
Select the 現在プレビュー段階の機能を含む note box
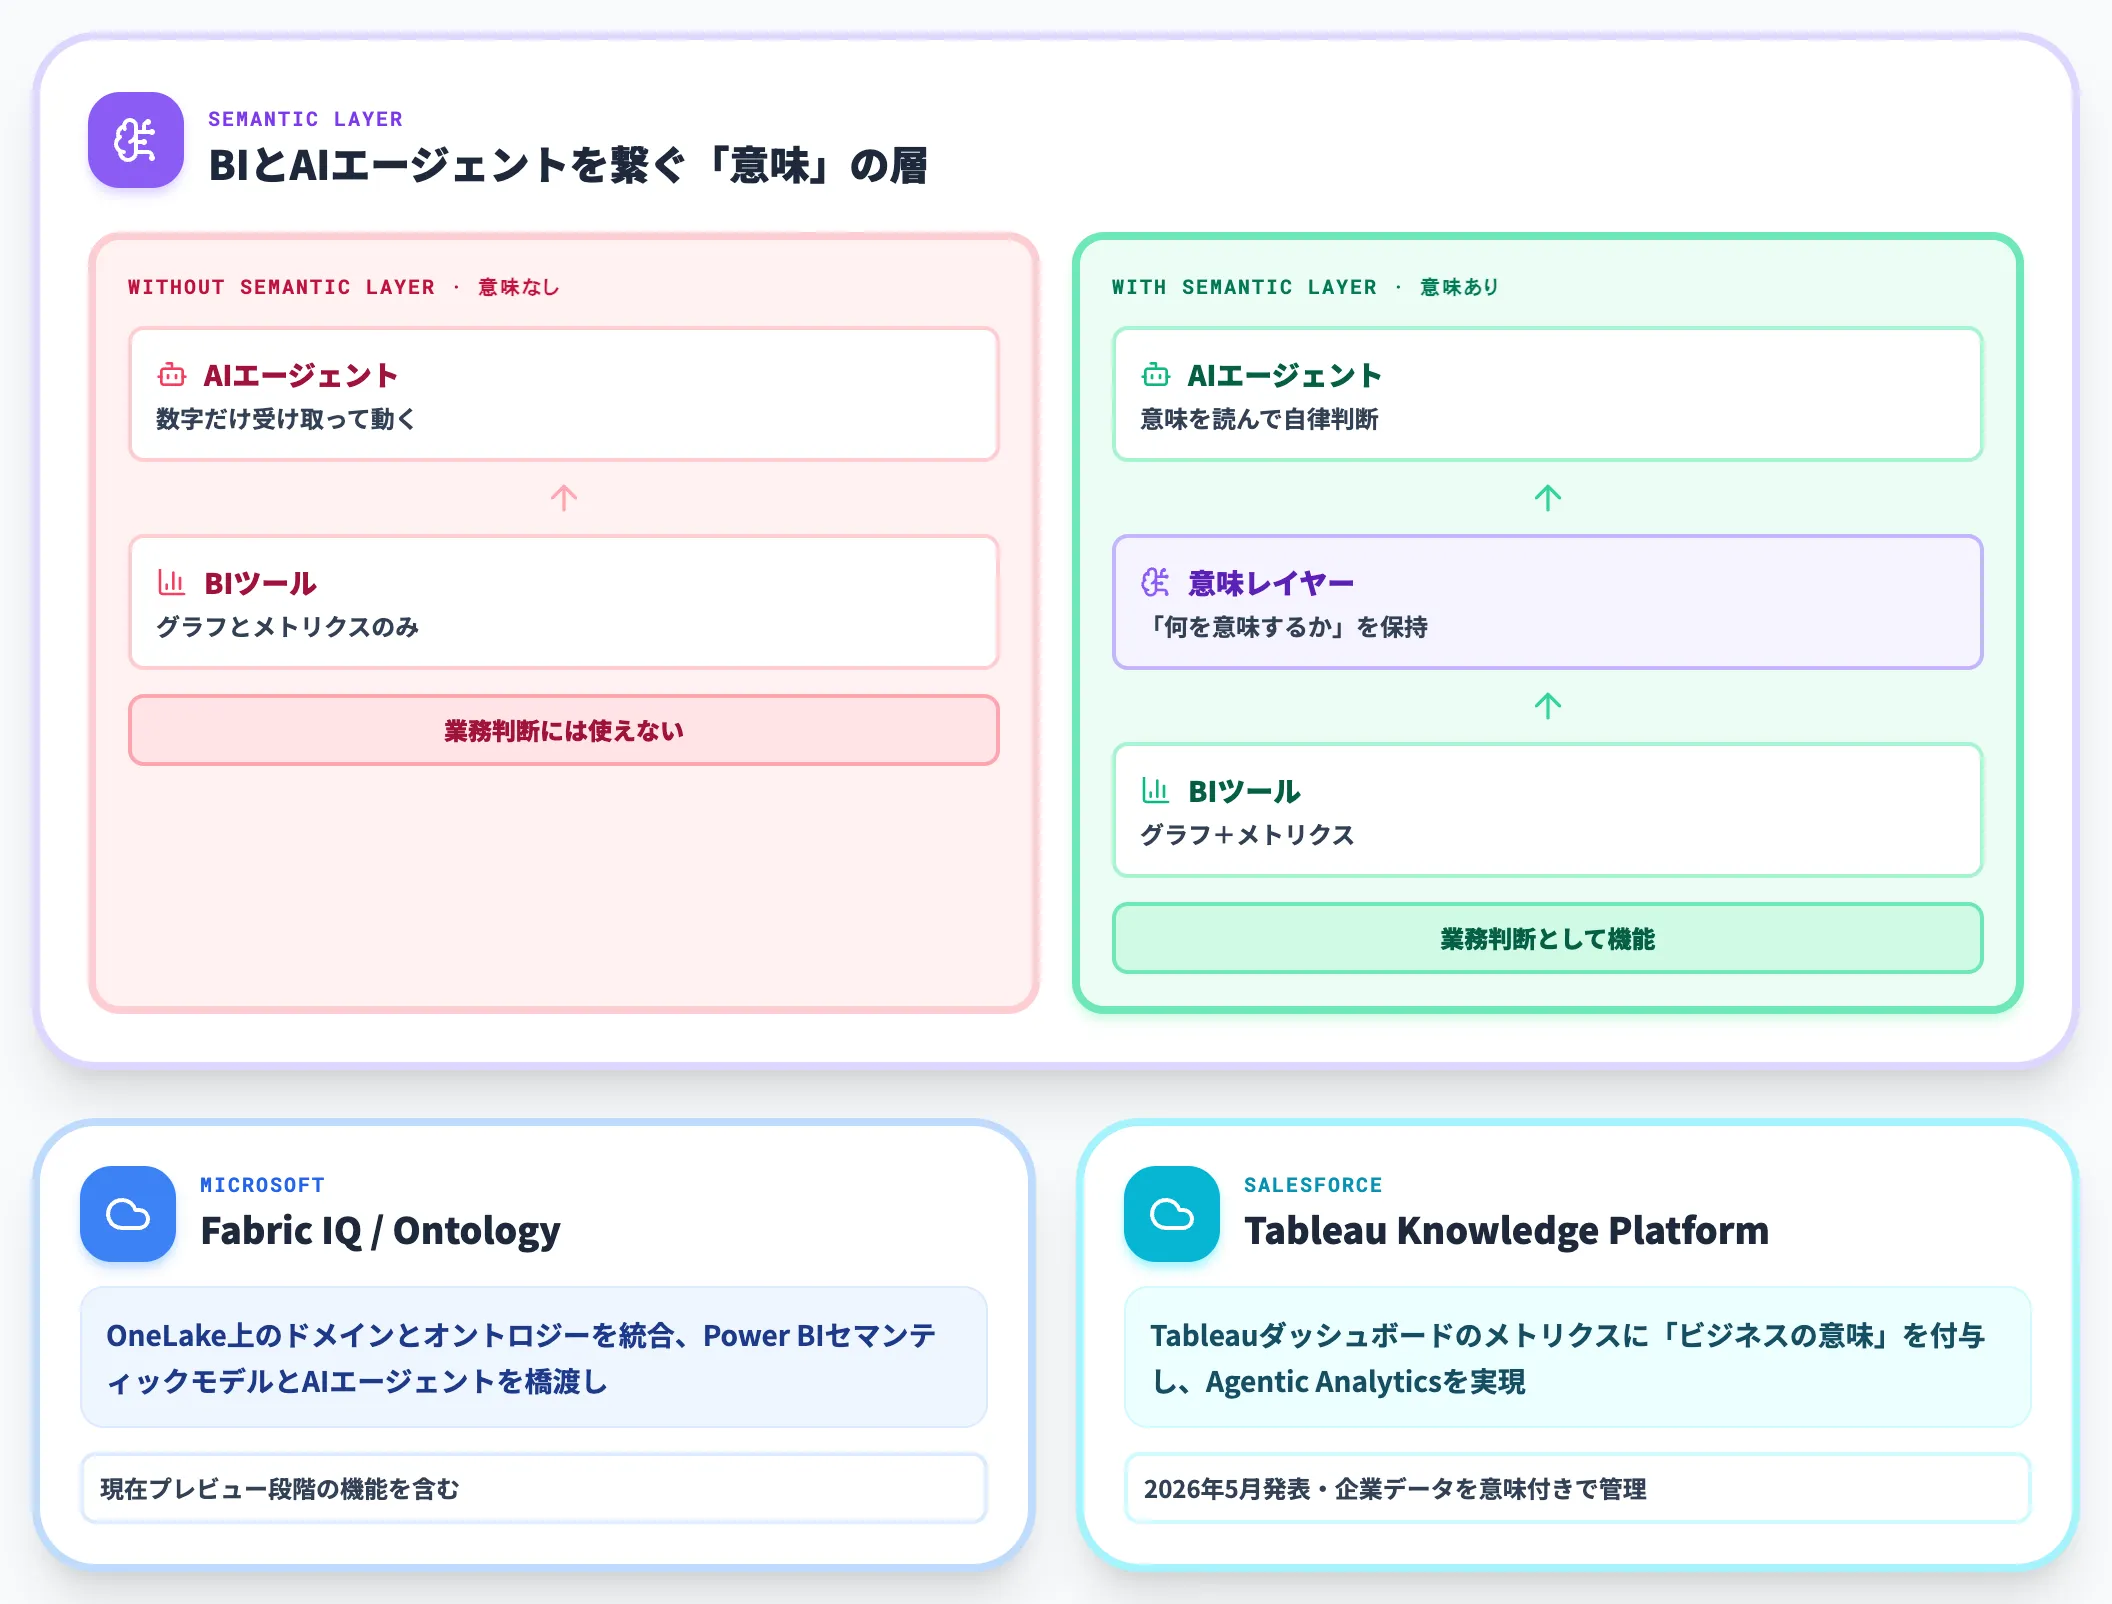534,1488
